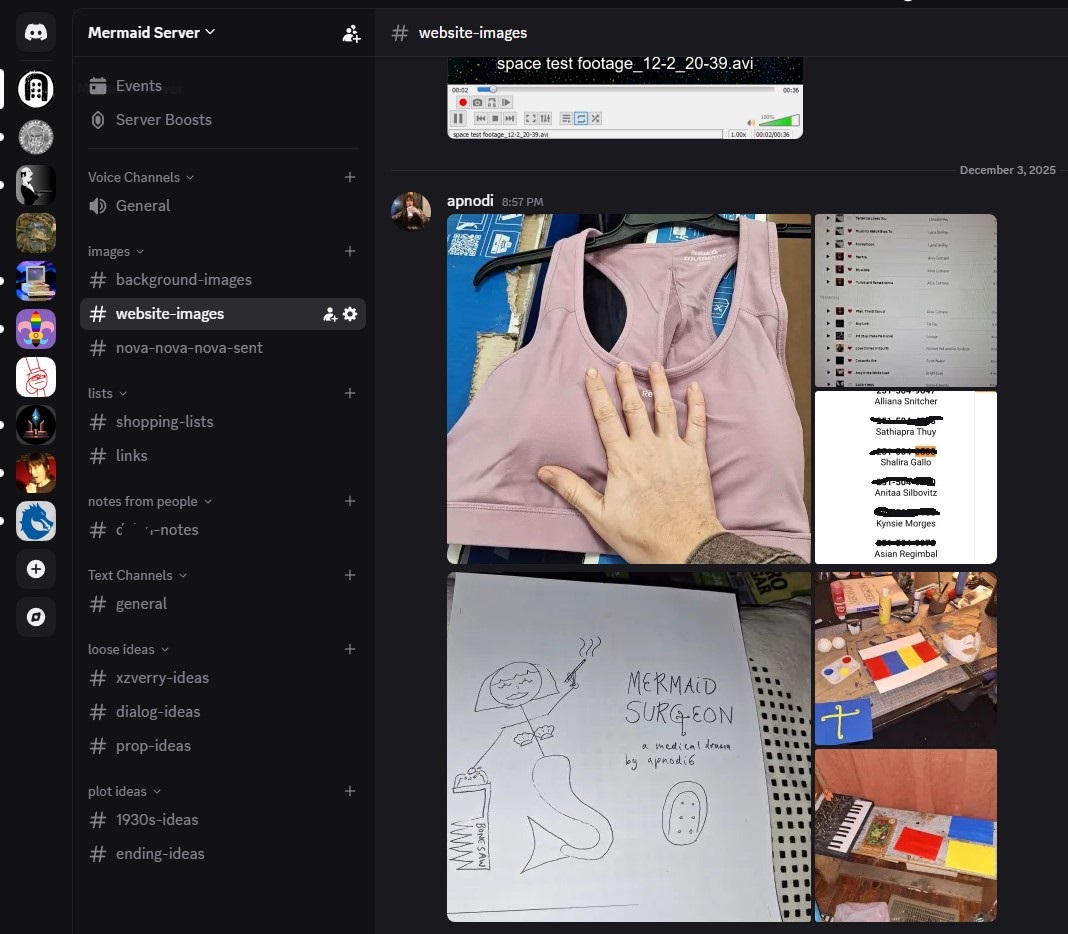Switch to the shopping-lists channel
The image size is (1068, 934).
pos(164,422)
